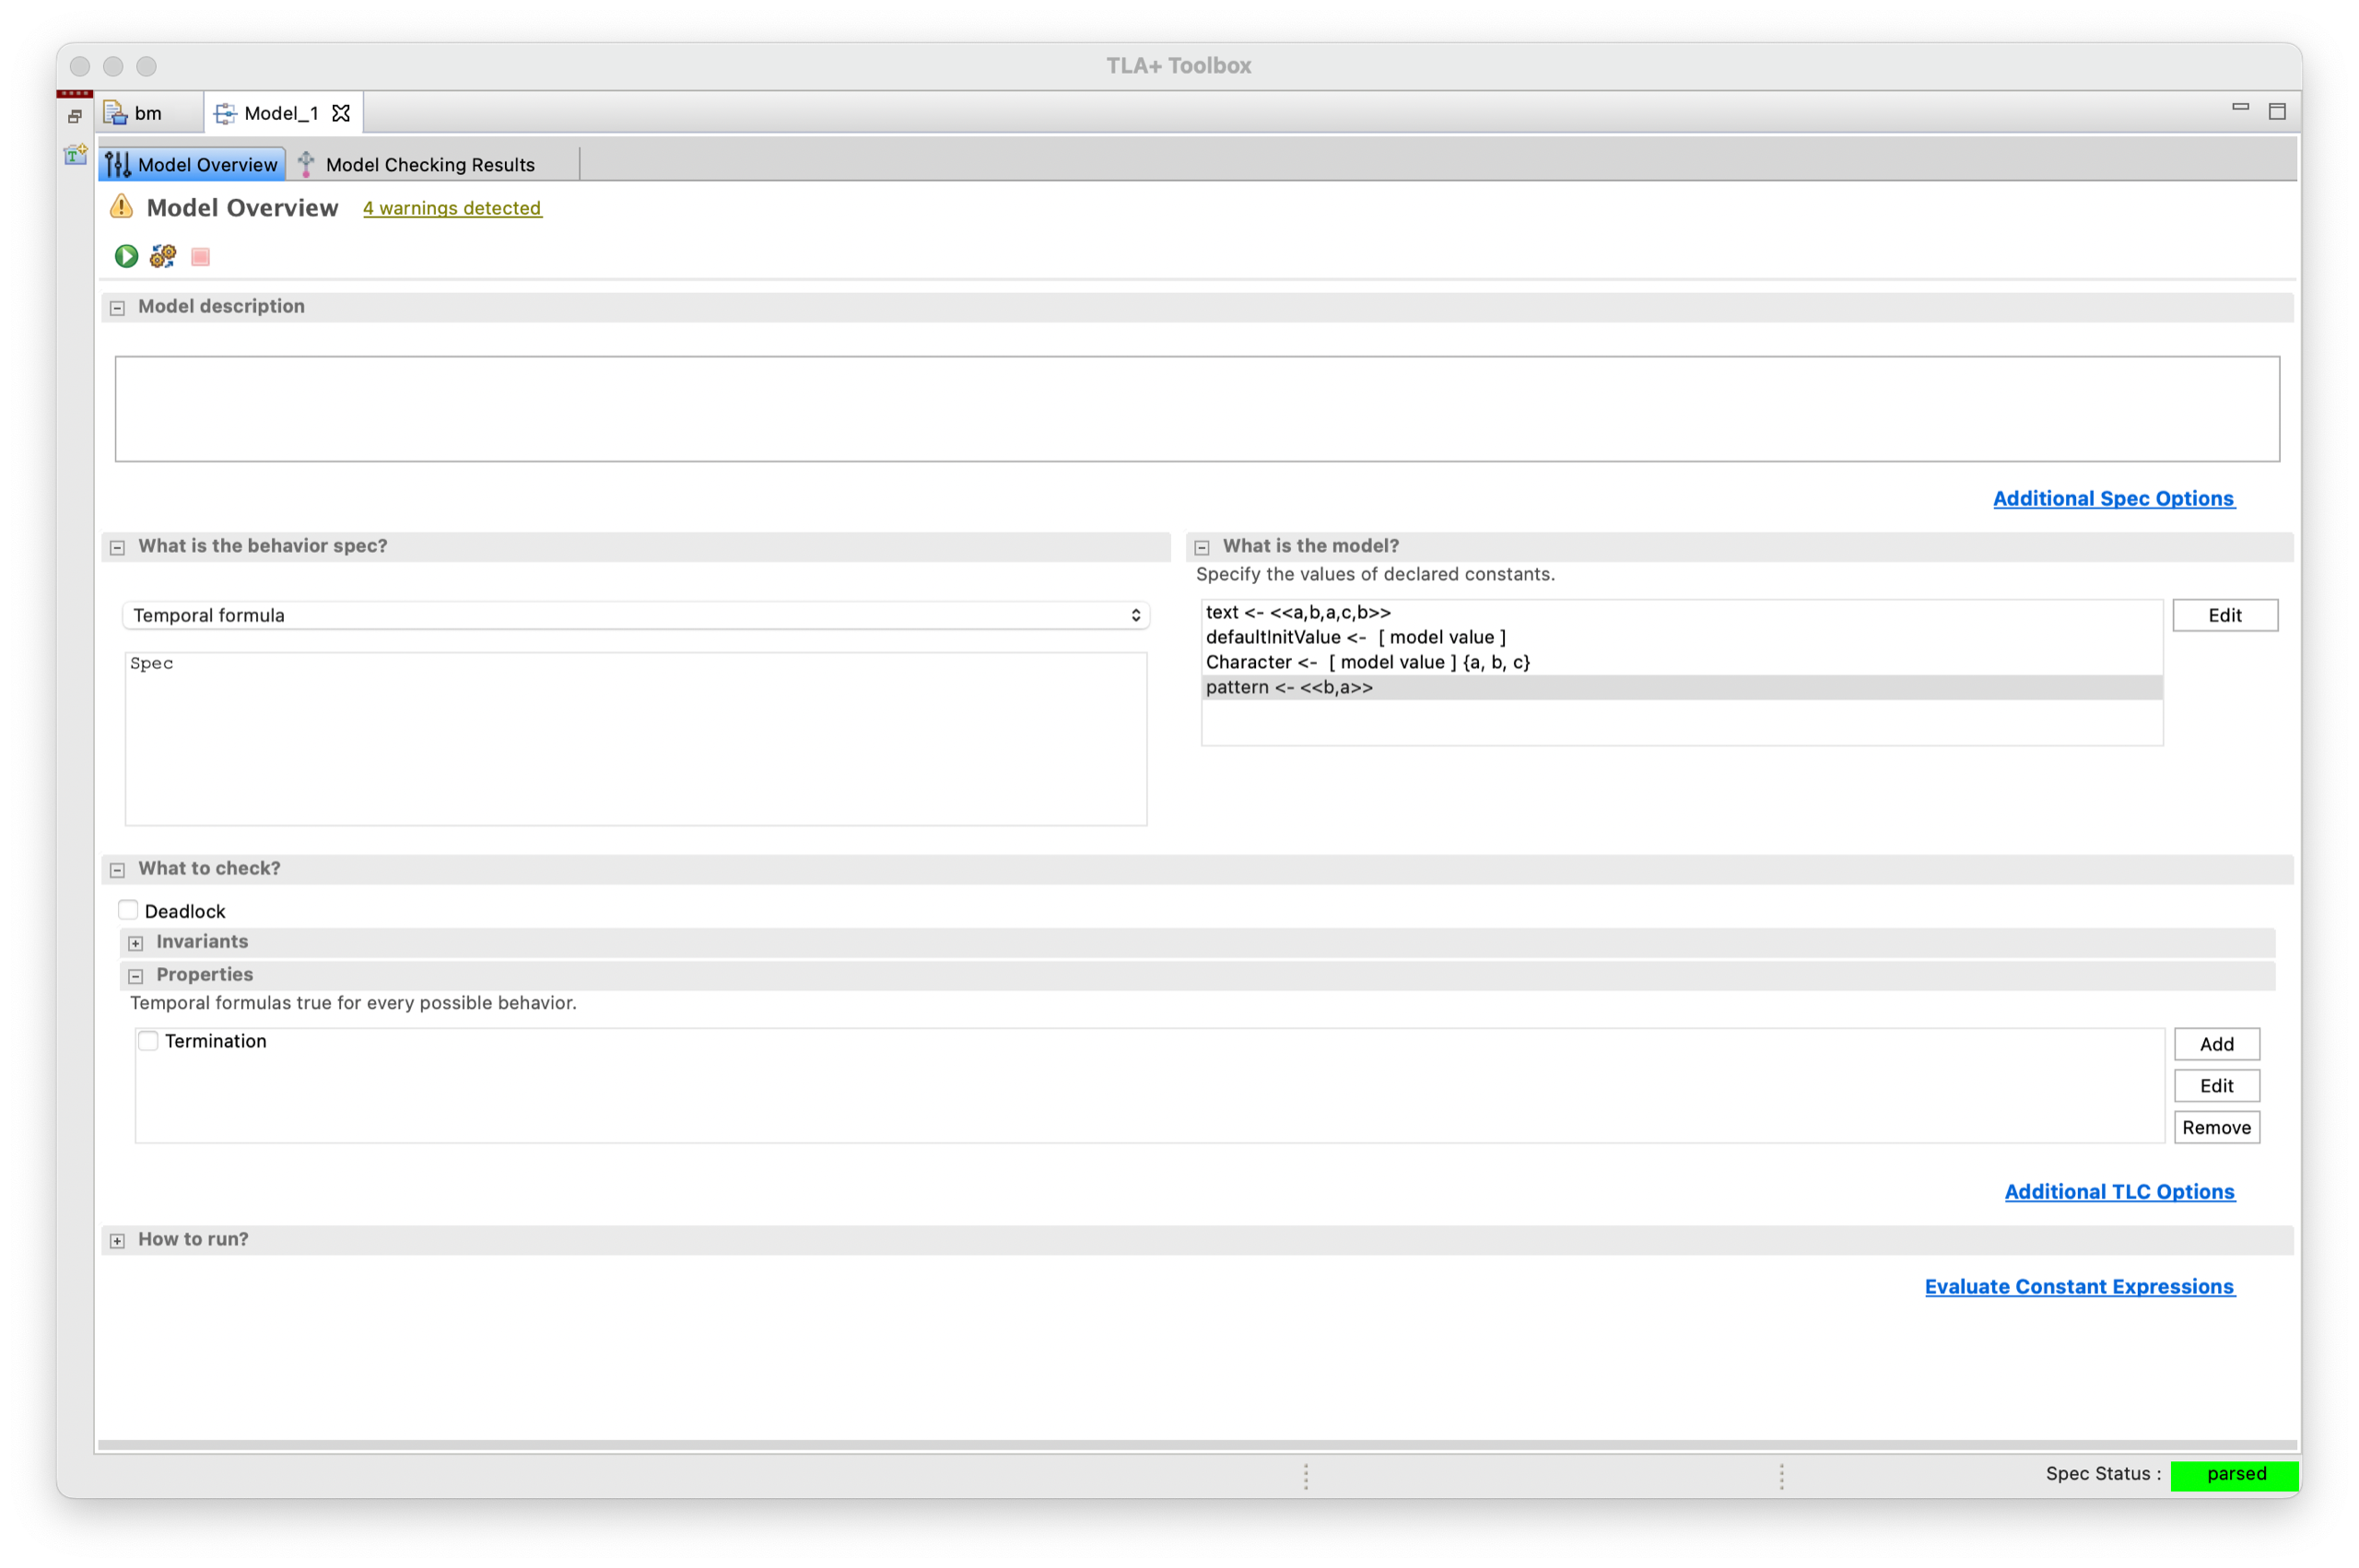Switch to the bm spec tab

[x=148, y=113]
